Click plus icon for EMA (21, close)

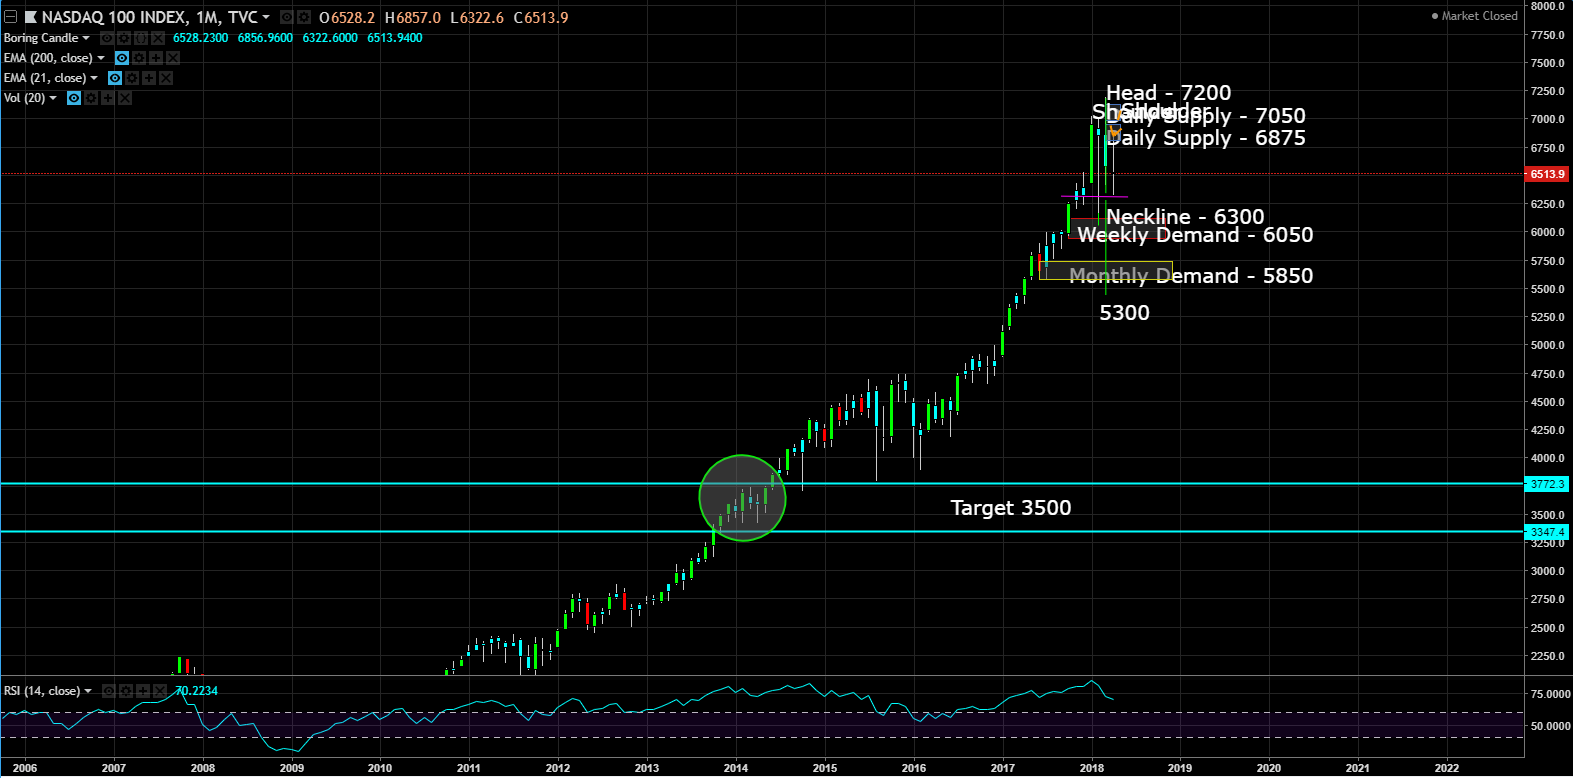pyautogui.click(x=149, y=78)
